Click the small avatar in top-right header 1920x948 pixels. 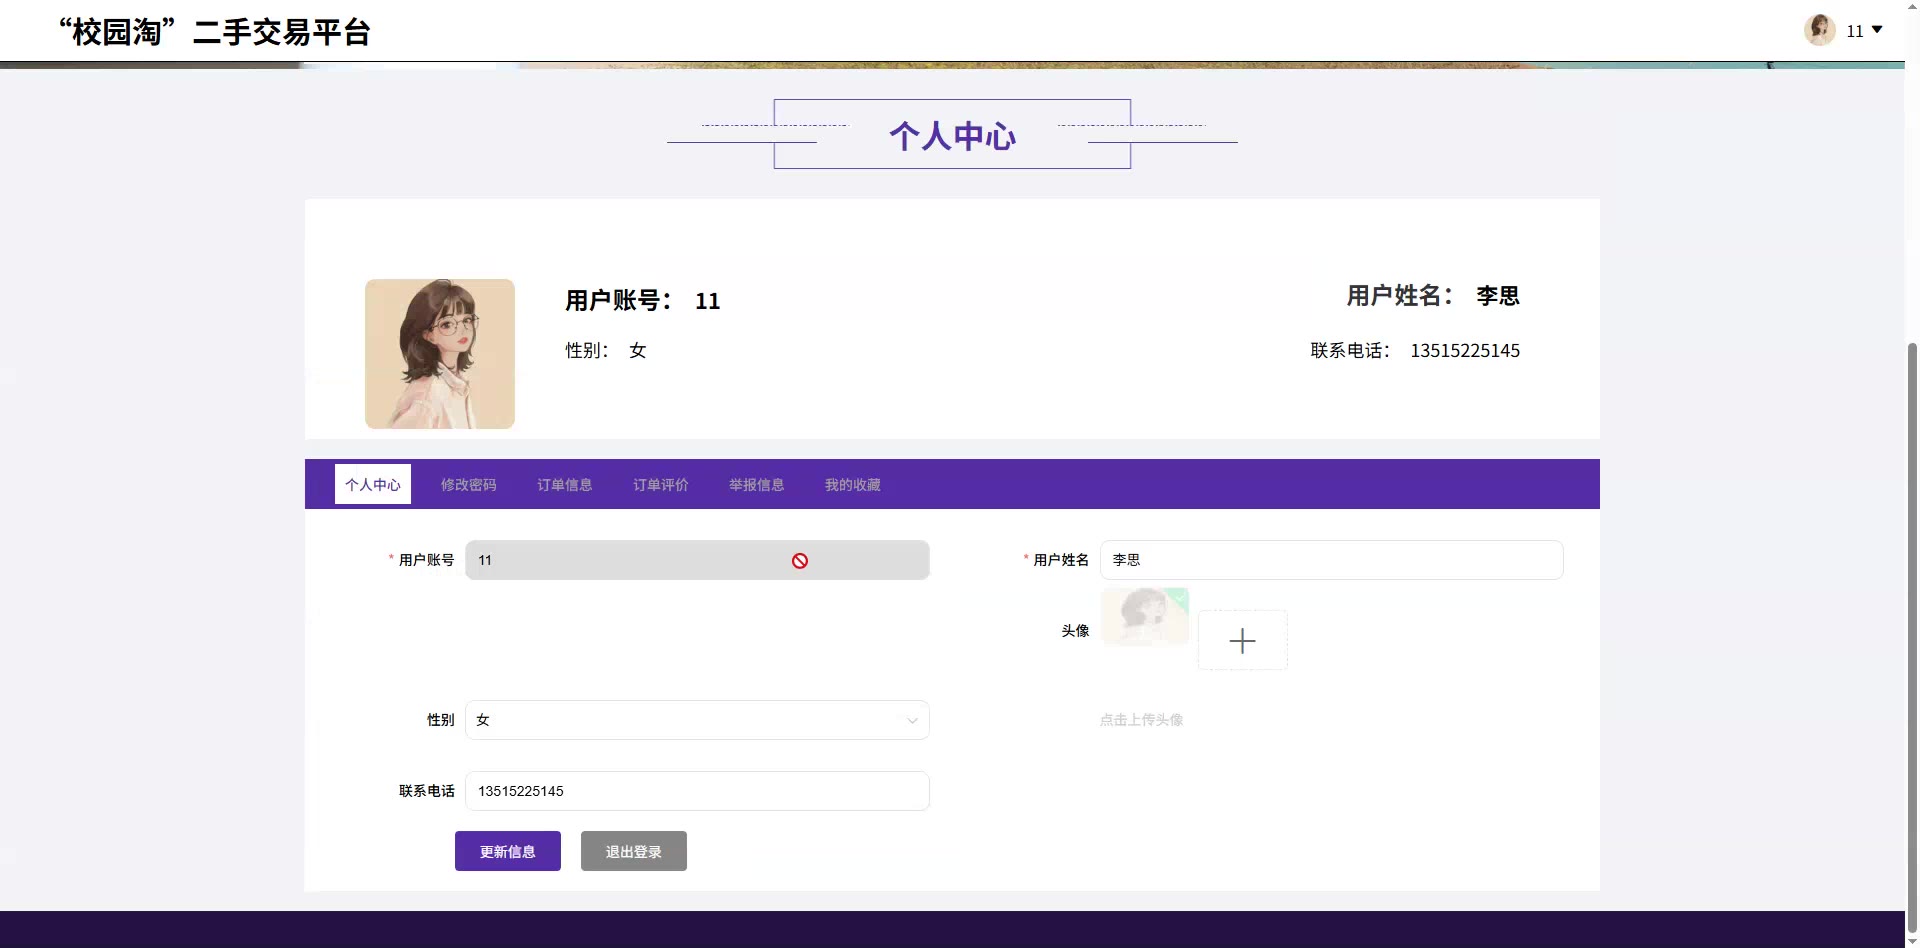click(x=1819, y=30)
